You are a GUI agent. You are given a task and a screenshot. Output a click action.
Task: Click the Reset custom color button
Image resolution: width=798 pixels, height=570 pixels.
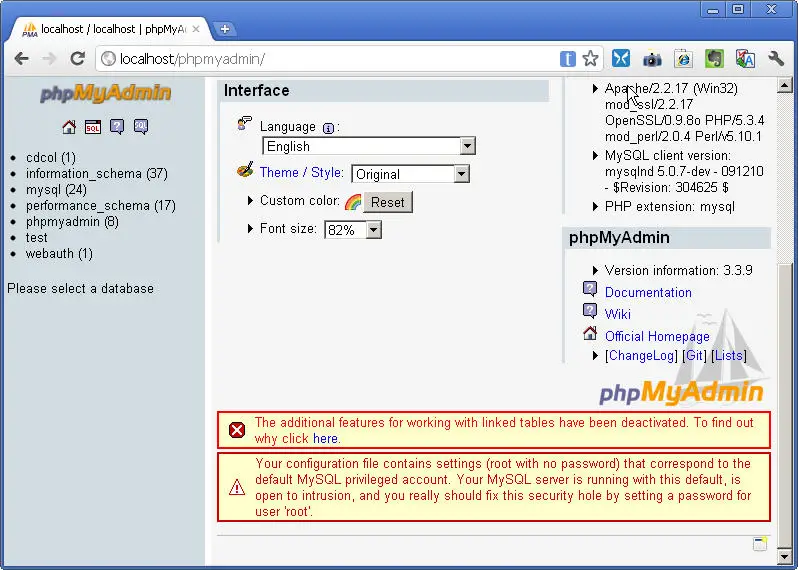pyautogui.click(x=387, y=202)
